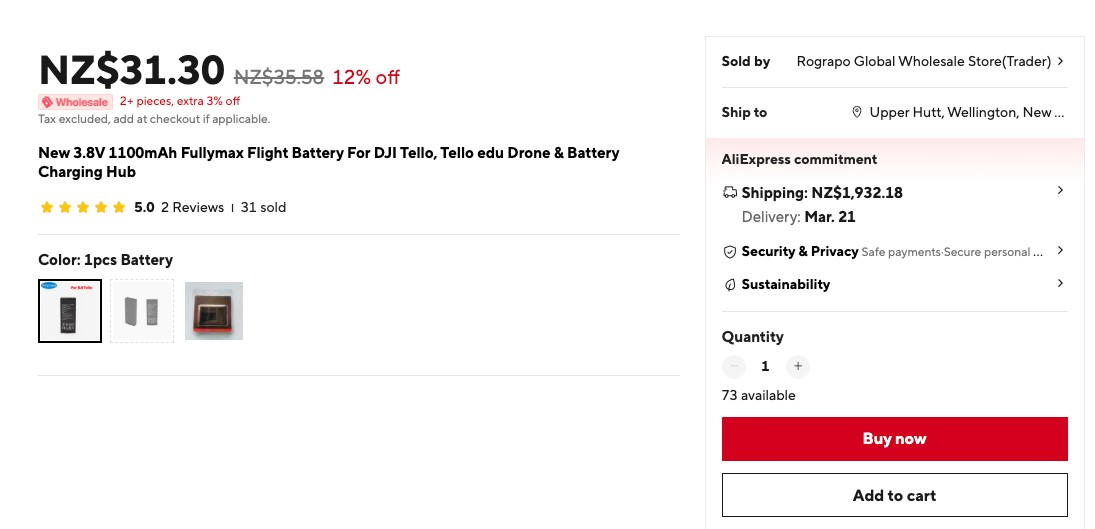Expand the Sold by store chevron
This screenshot has width=1095, height=529.
coord(1060,61)
